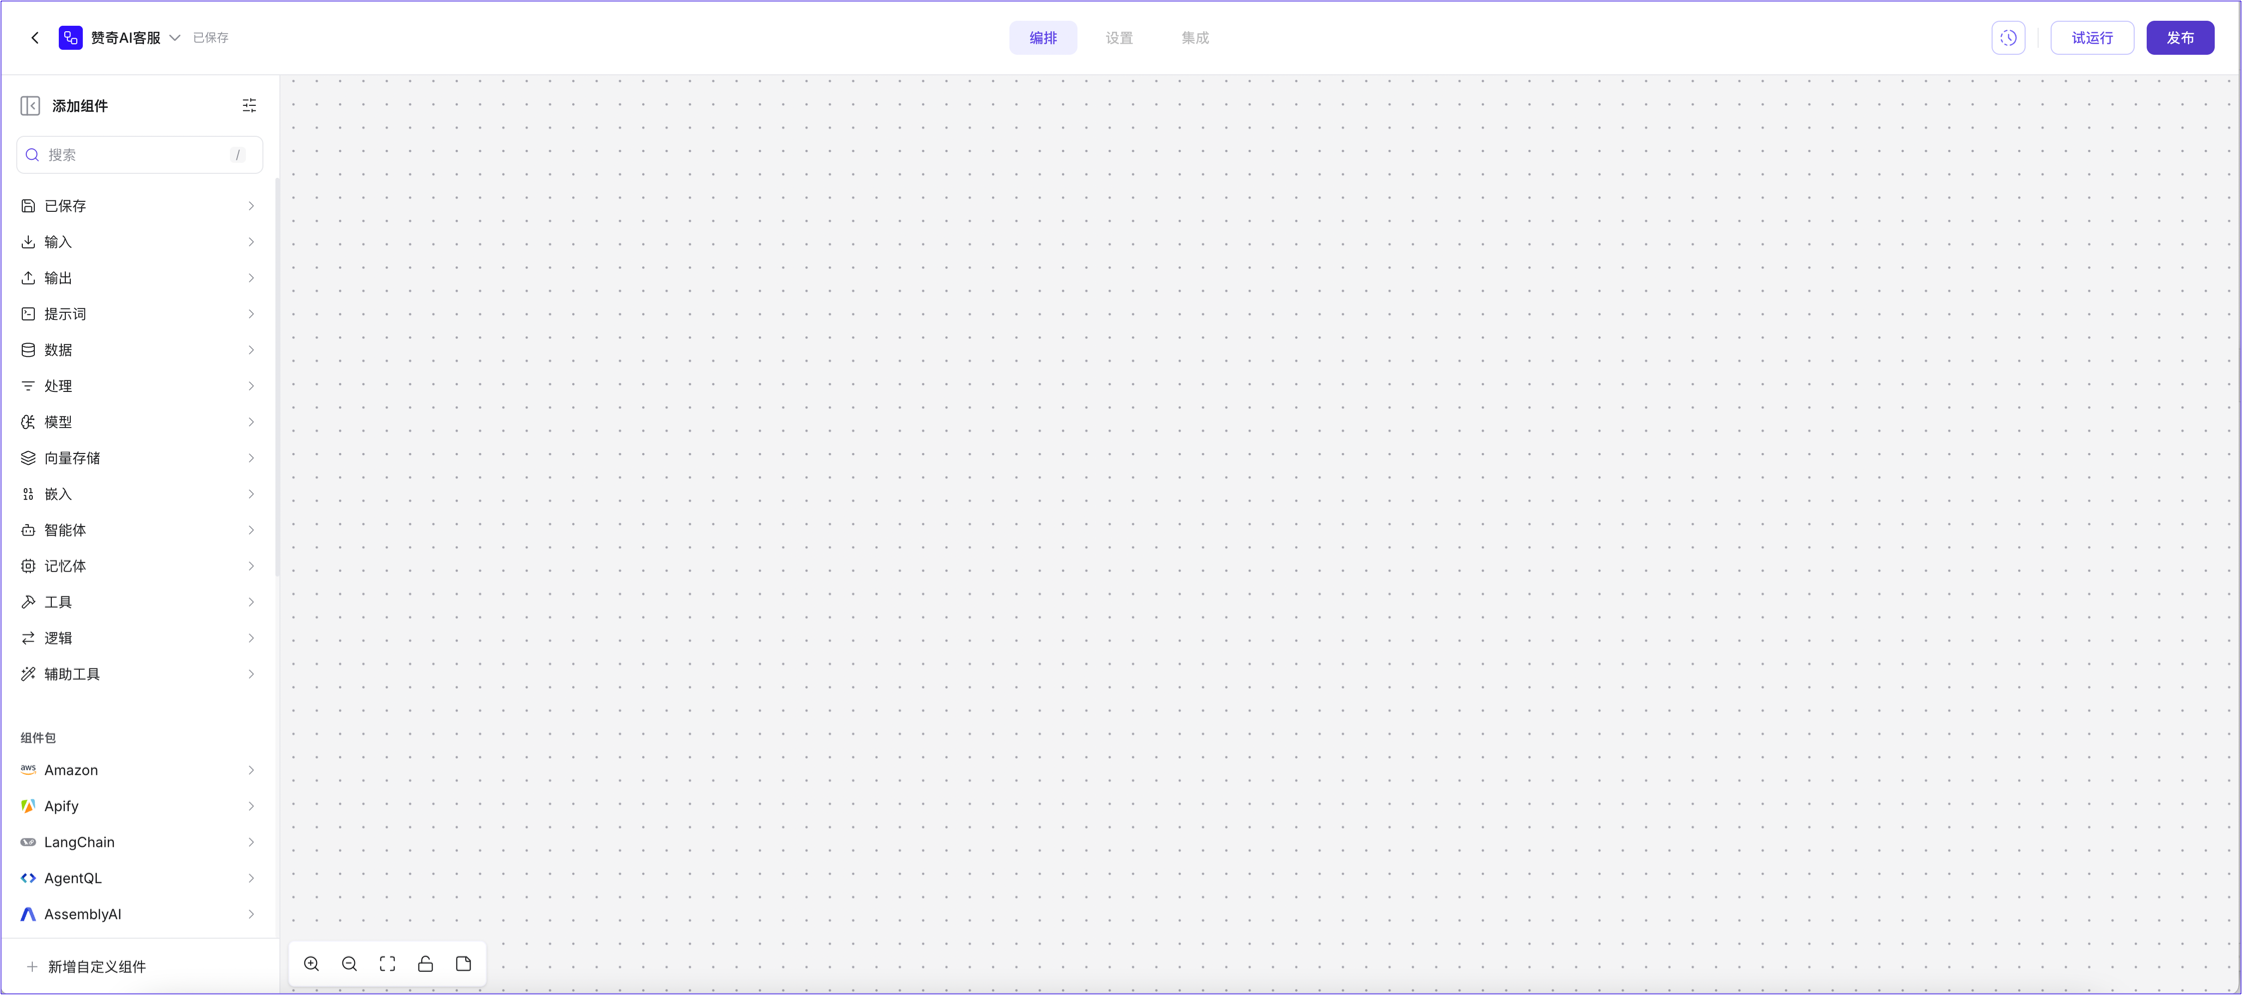Switch to the 集成 tab

[x=1195, y=38]
